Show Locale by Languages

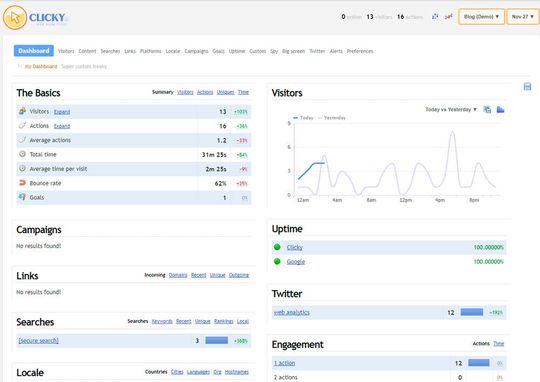point(198,372)
